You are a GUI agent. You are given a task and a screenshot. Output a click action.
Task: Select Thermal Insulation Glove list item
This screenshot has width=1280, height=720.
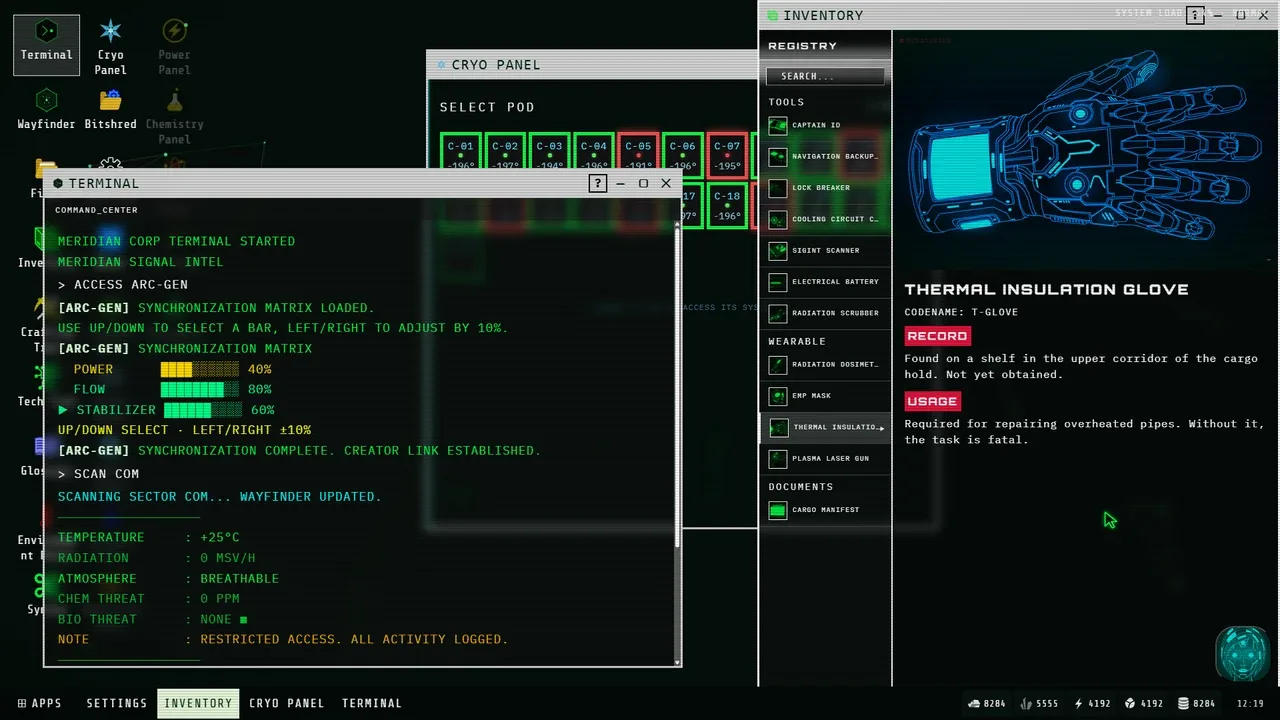pos(825,427)
